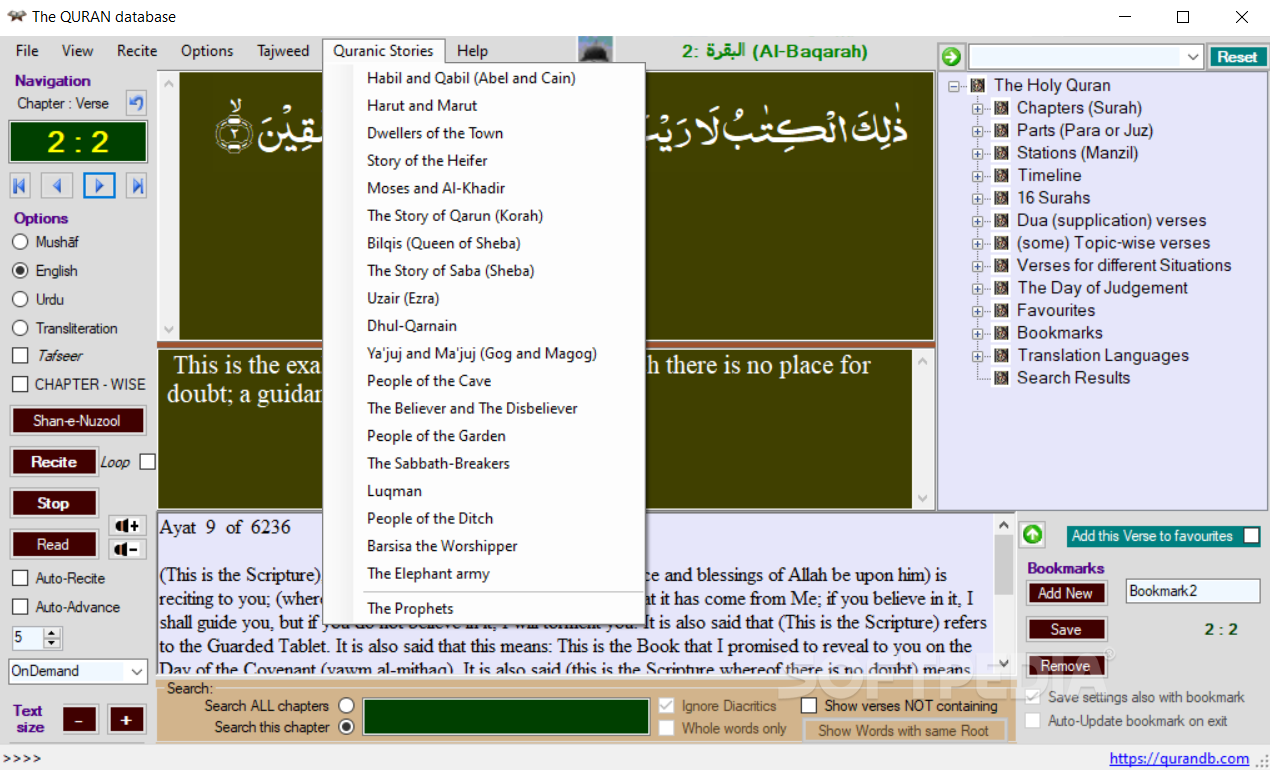Screen dimensions: 1270x770
Task: Click the Recite button
Action: click(54, 462)
